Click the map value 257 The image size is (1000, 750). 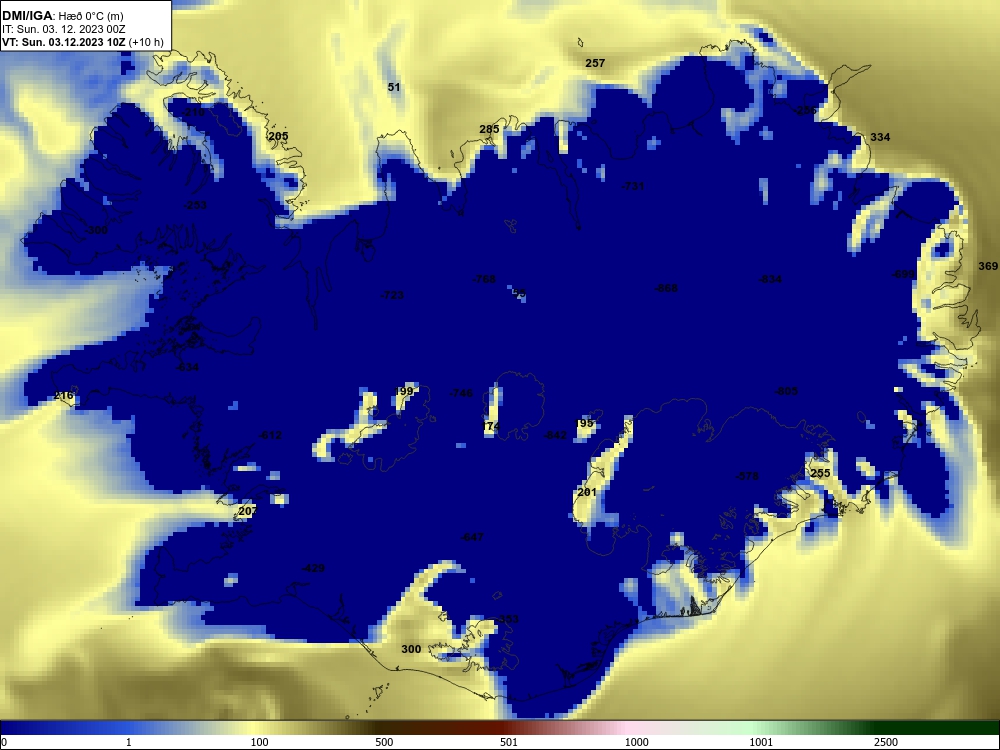tap(595, 63)
